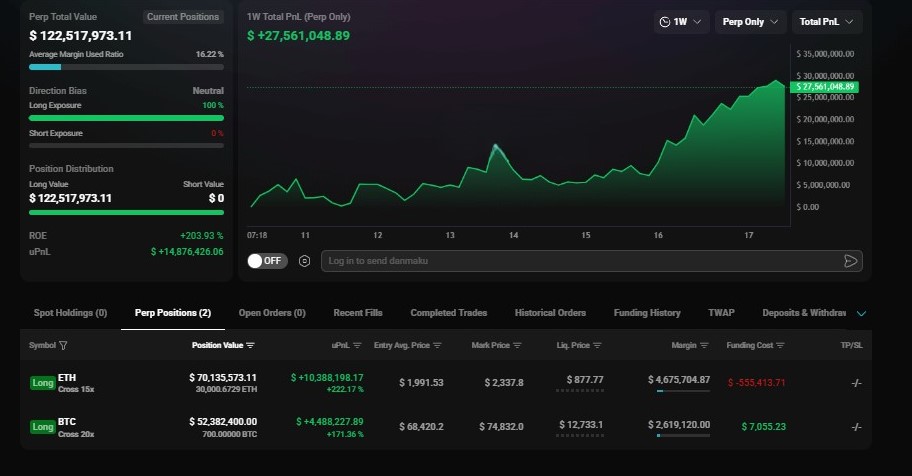This screenshot has width=912, height=476.
Task: Open the TWAP tab
Action: [721, 313]
